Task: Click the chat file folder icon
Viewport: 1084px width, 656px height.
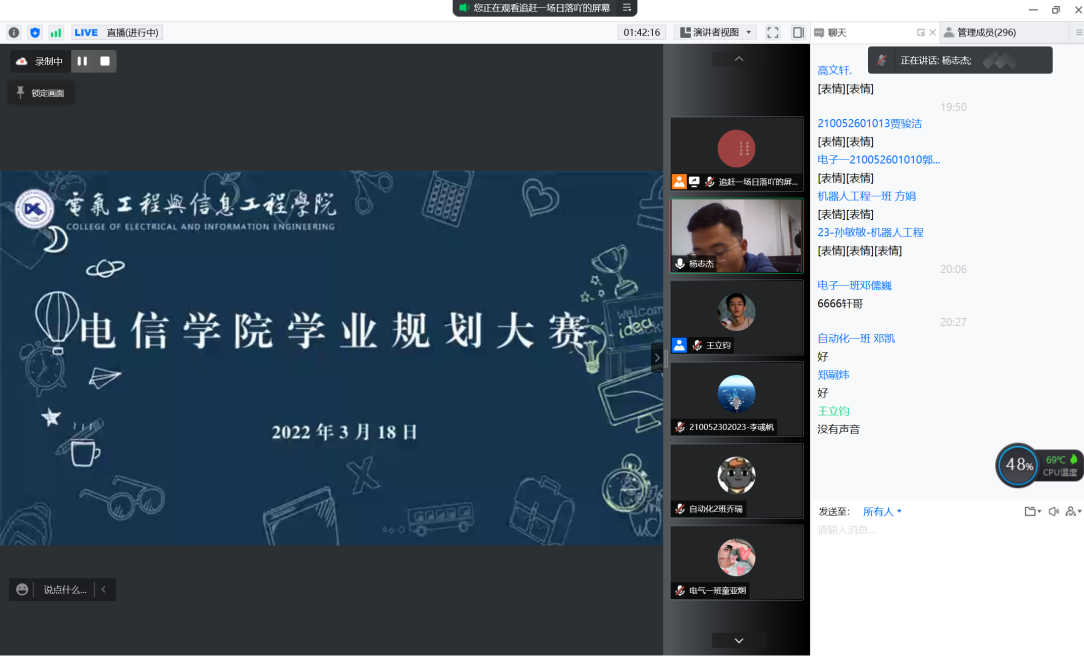Action: click(1030, 511)
